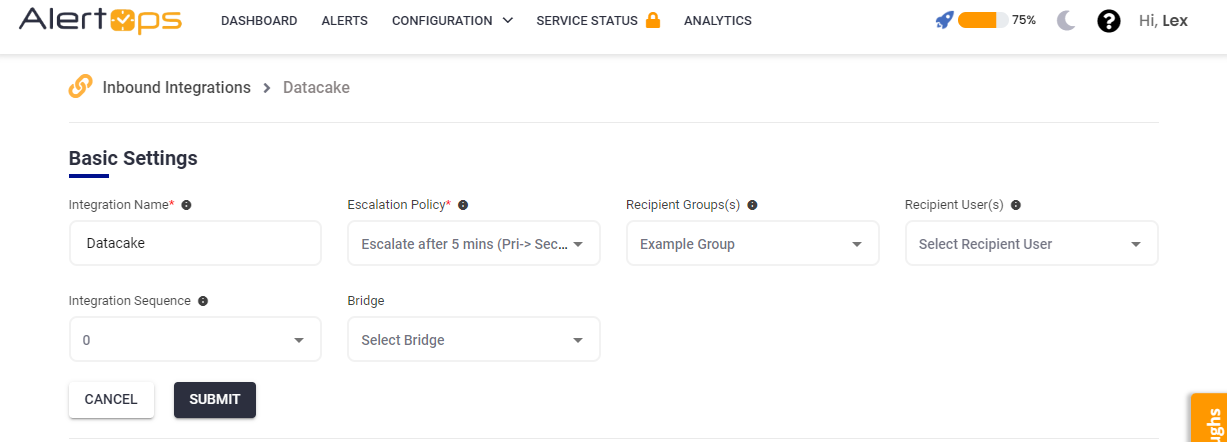The height and width of the screenshot is (442, 1227).
Task: Go to the Analytics page
Action: tap(717, 21)
